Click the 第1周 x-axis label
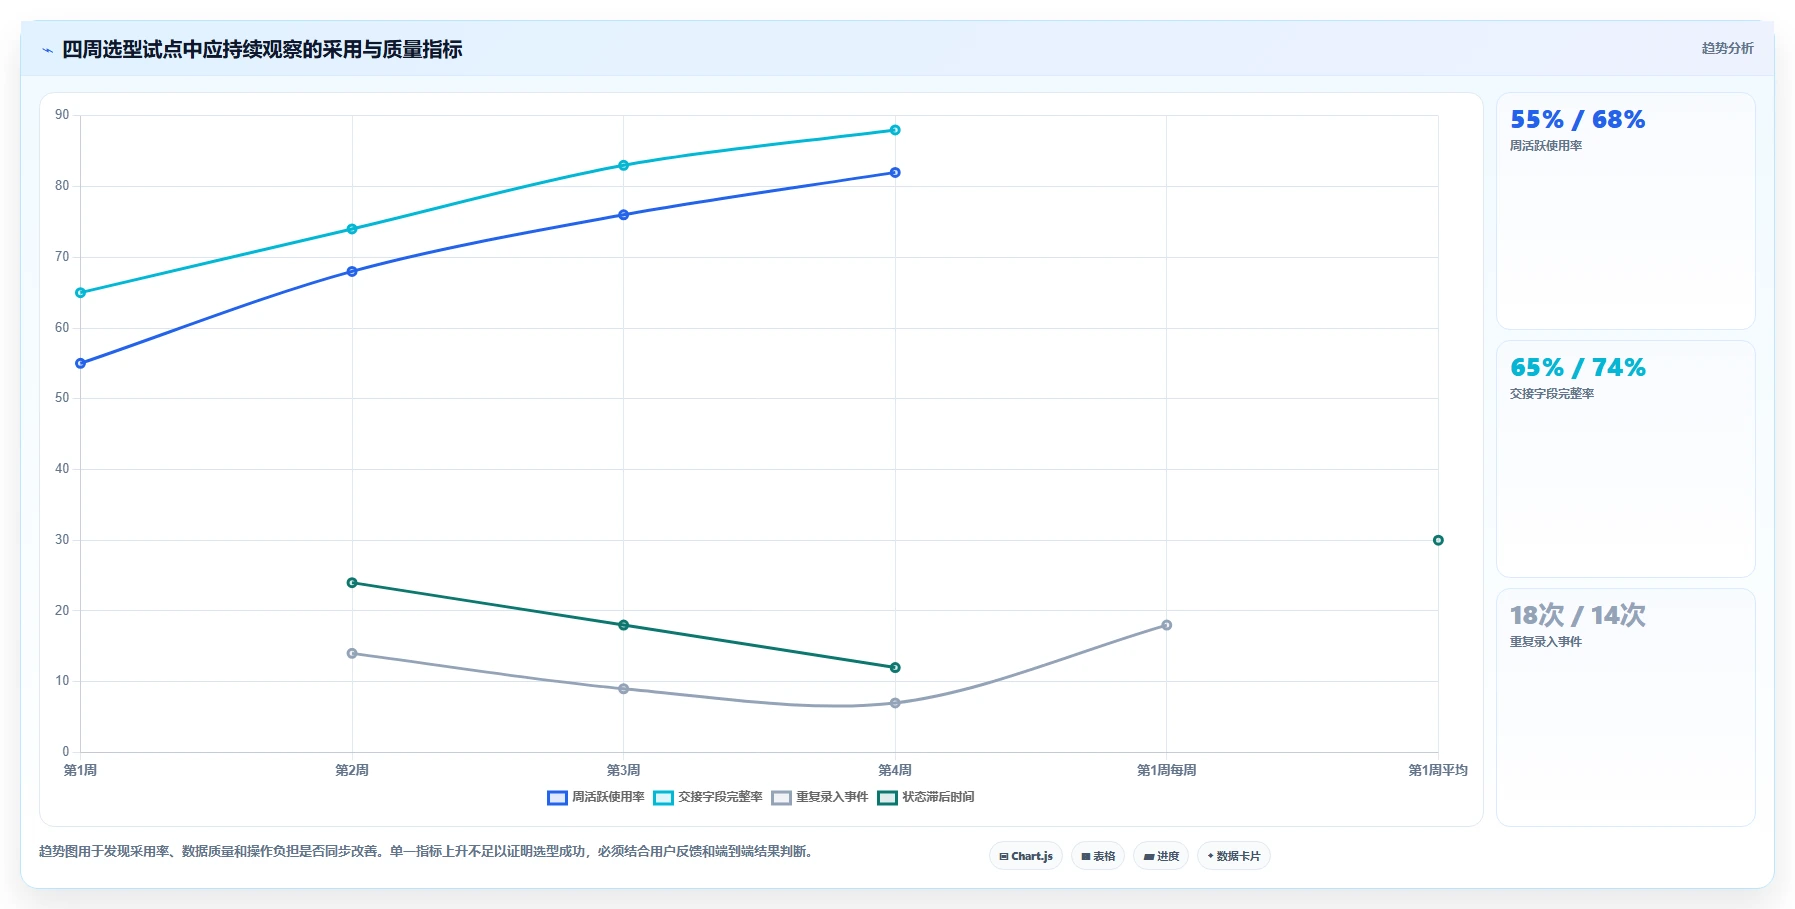1795x909 pixels. point(81,770)
